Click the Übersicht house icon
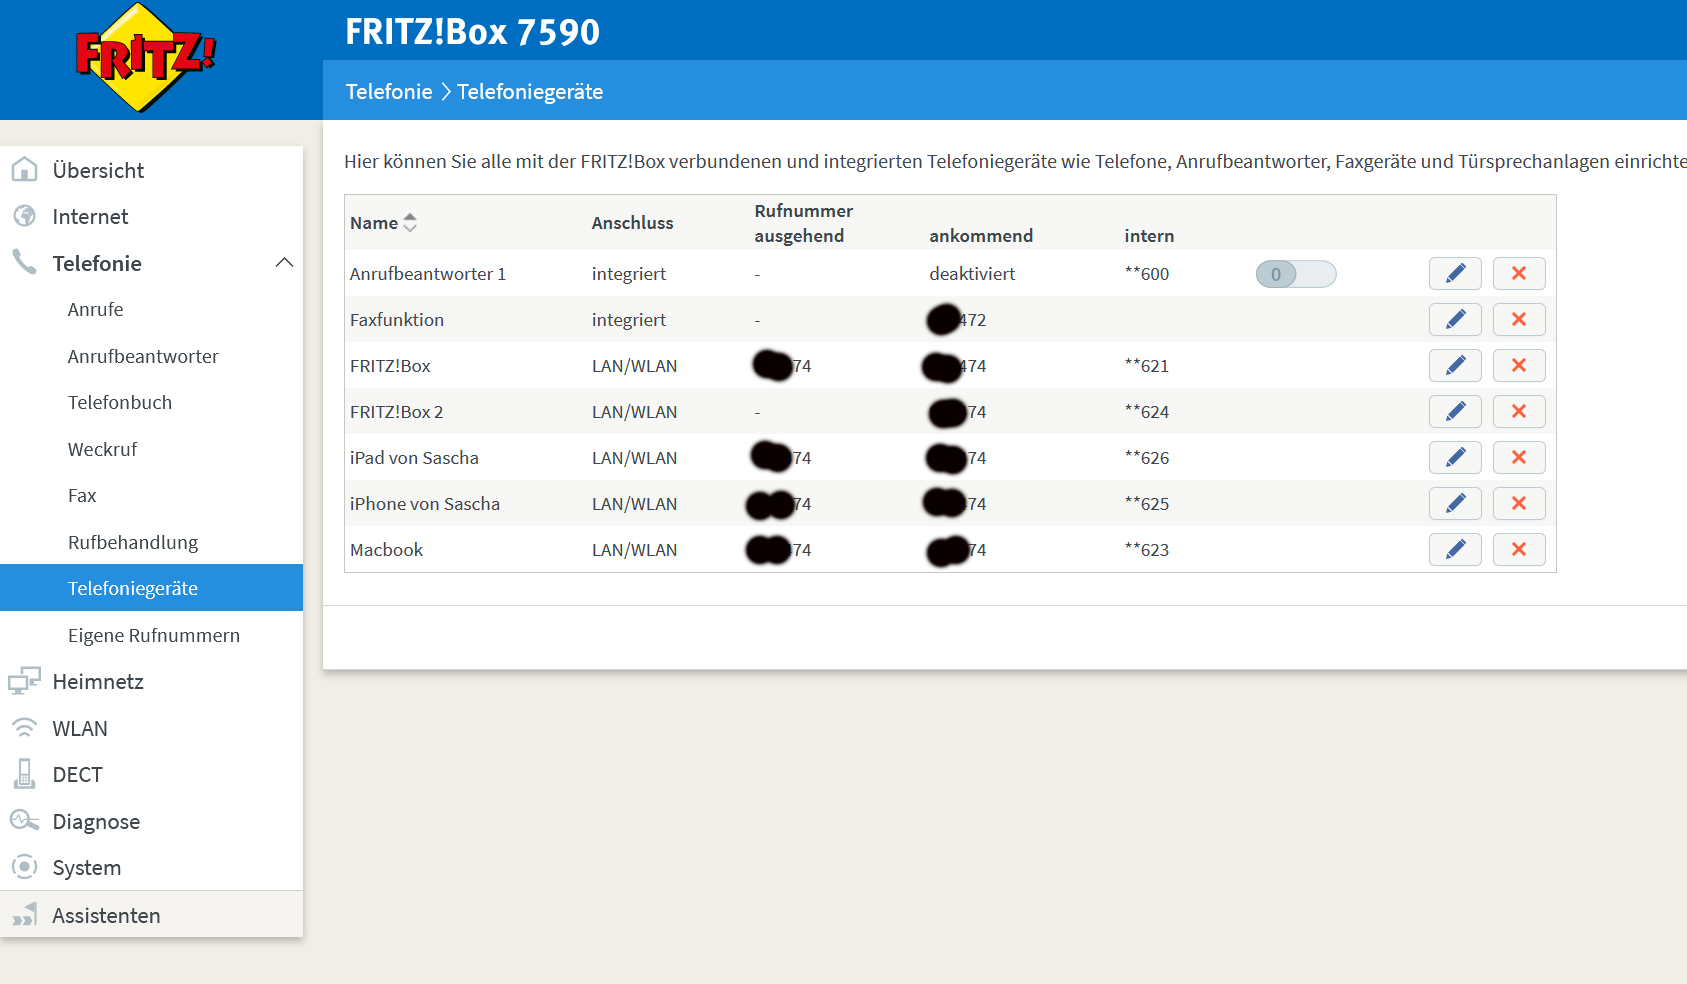 pos(25,170)
